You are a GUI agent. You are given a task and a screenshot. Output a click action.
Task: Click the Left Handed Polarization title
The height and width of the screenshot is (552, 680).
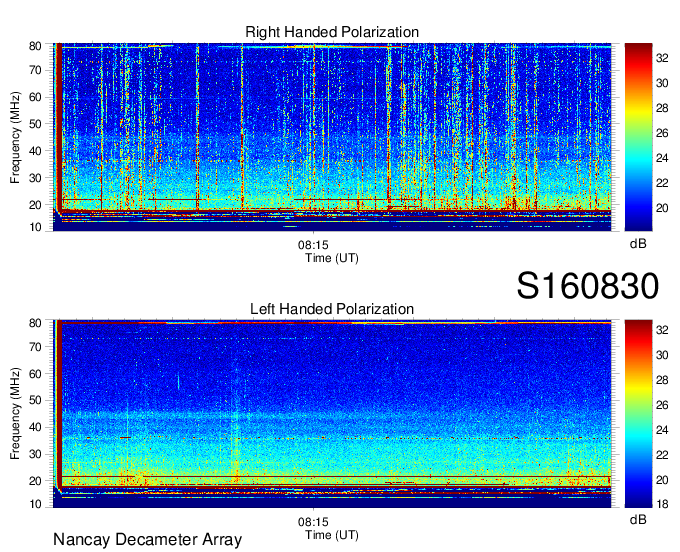(332, 309)
